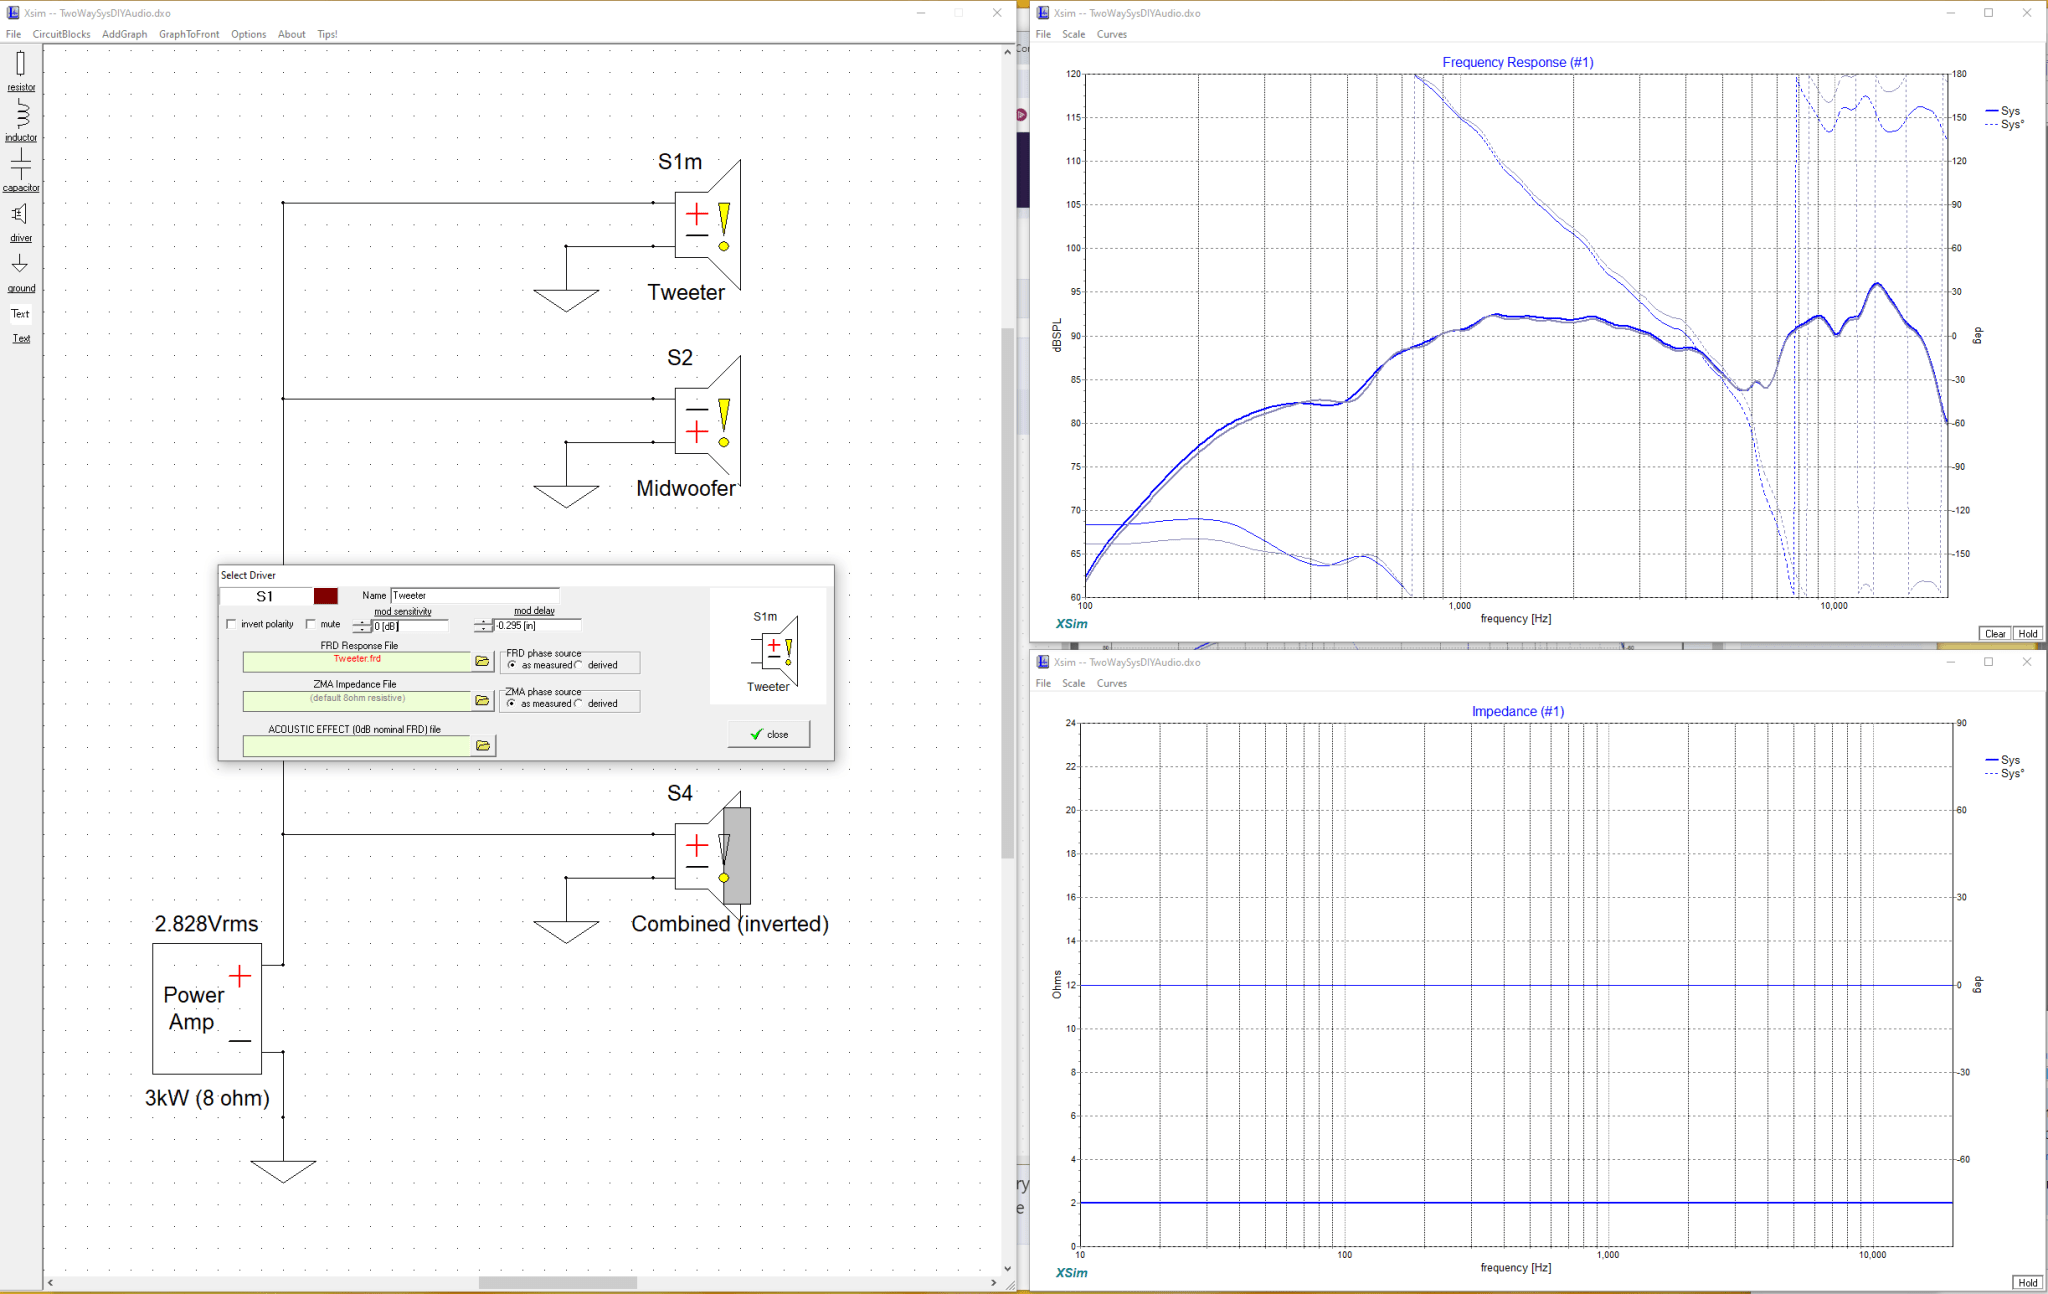Click Clear button on Frequency Response graph

(1995, 633)
